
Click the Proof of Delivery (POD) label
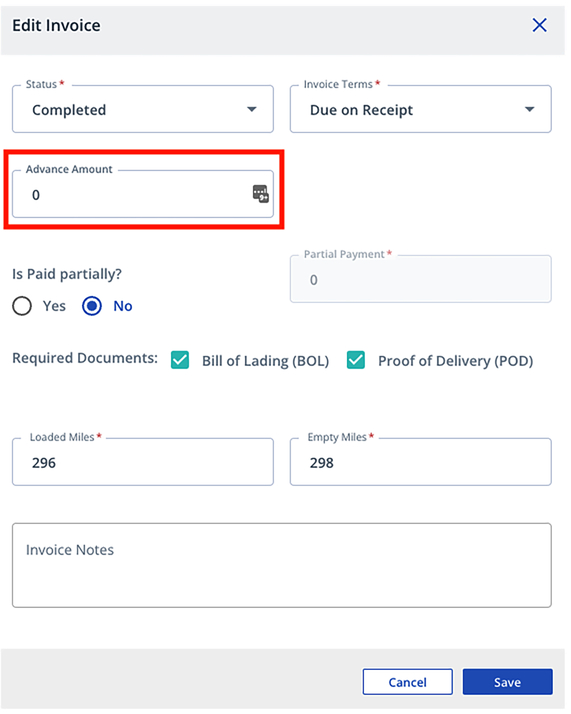(x=455, y=361)
